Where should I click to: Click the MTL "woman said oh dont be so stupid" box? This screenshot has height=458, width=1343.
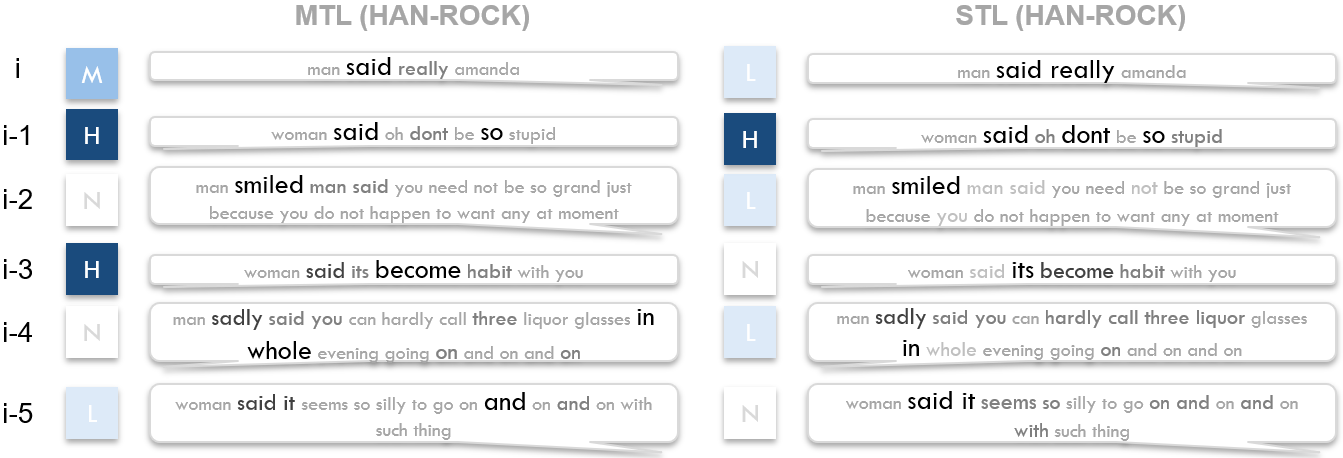pyautogui.click(x=414, y=133)
